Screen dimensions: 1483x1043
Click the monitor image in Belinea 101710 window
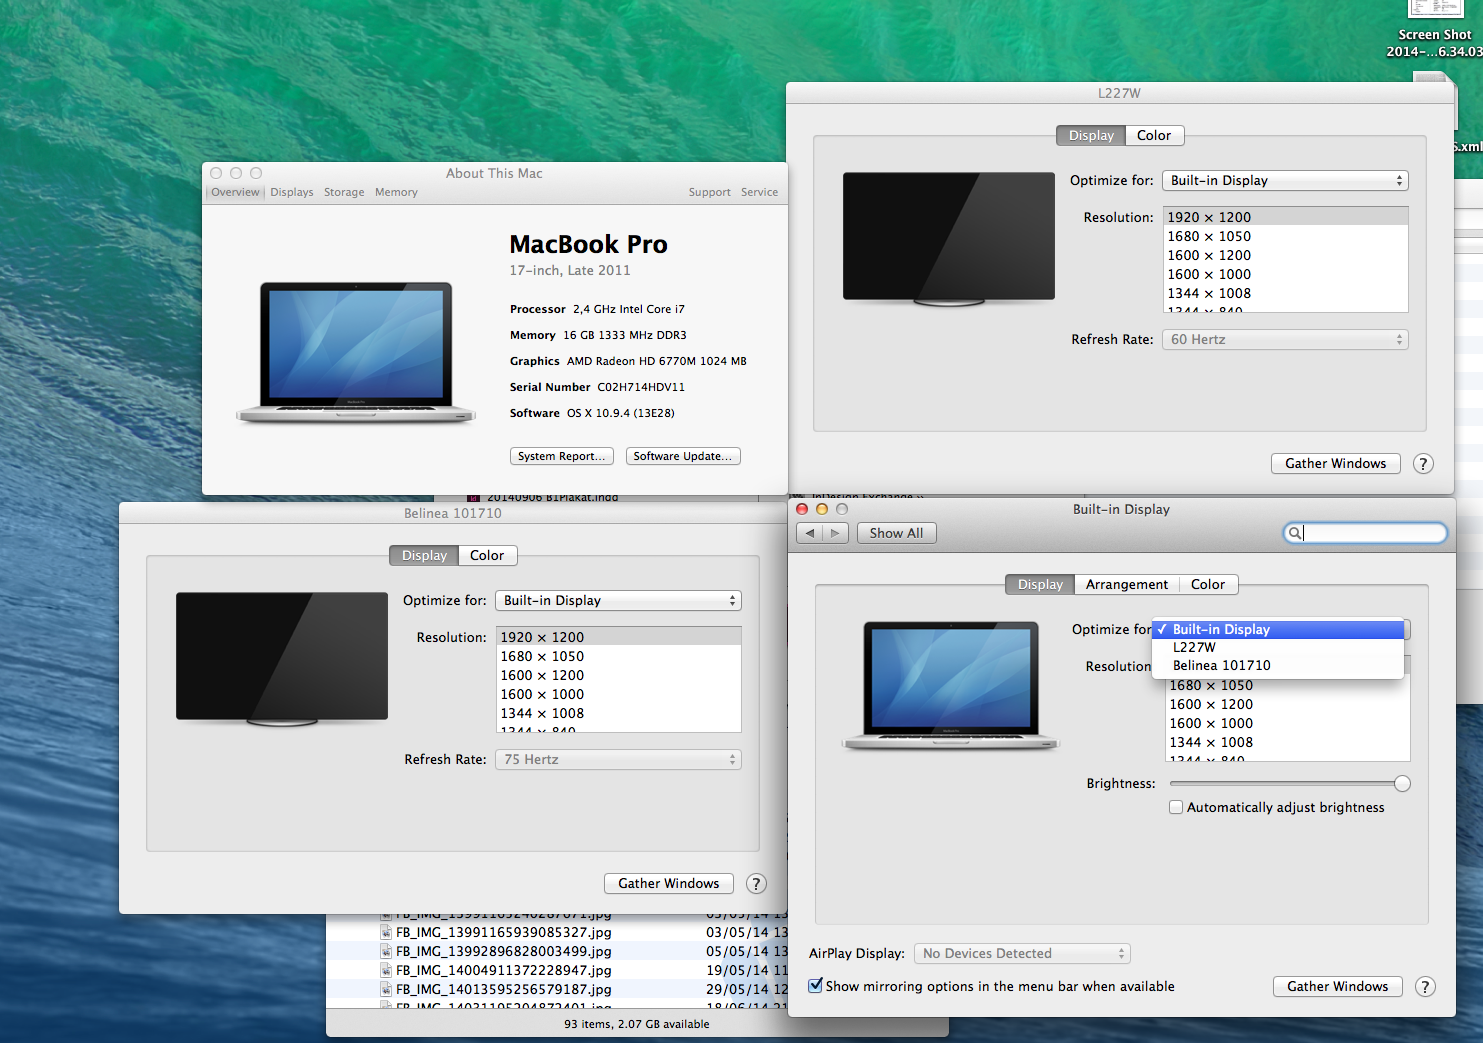pos(282,658)
